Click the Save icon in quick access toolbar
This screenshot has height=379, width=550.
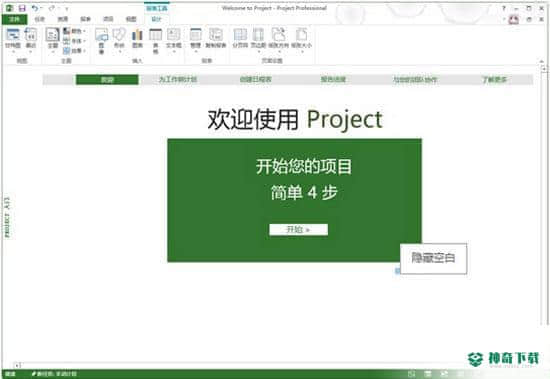pos(22,8)
